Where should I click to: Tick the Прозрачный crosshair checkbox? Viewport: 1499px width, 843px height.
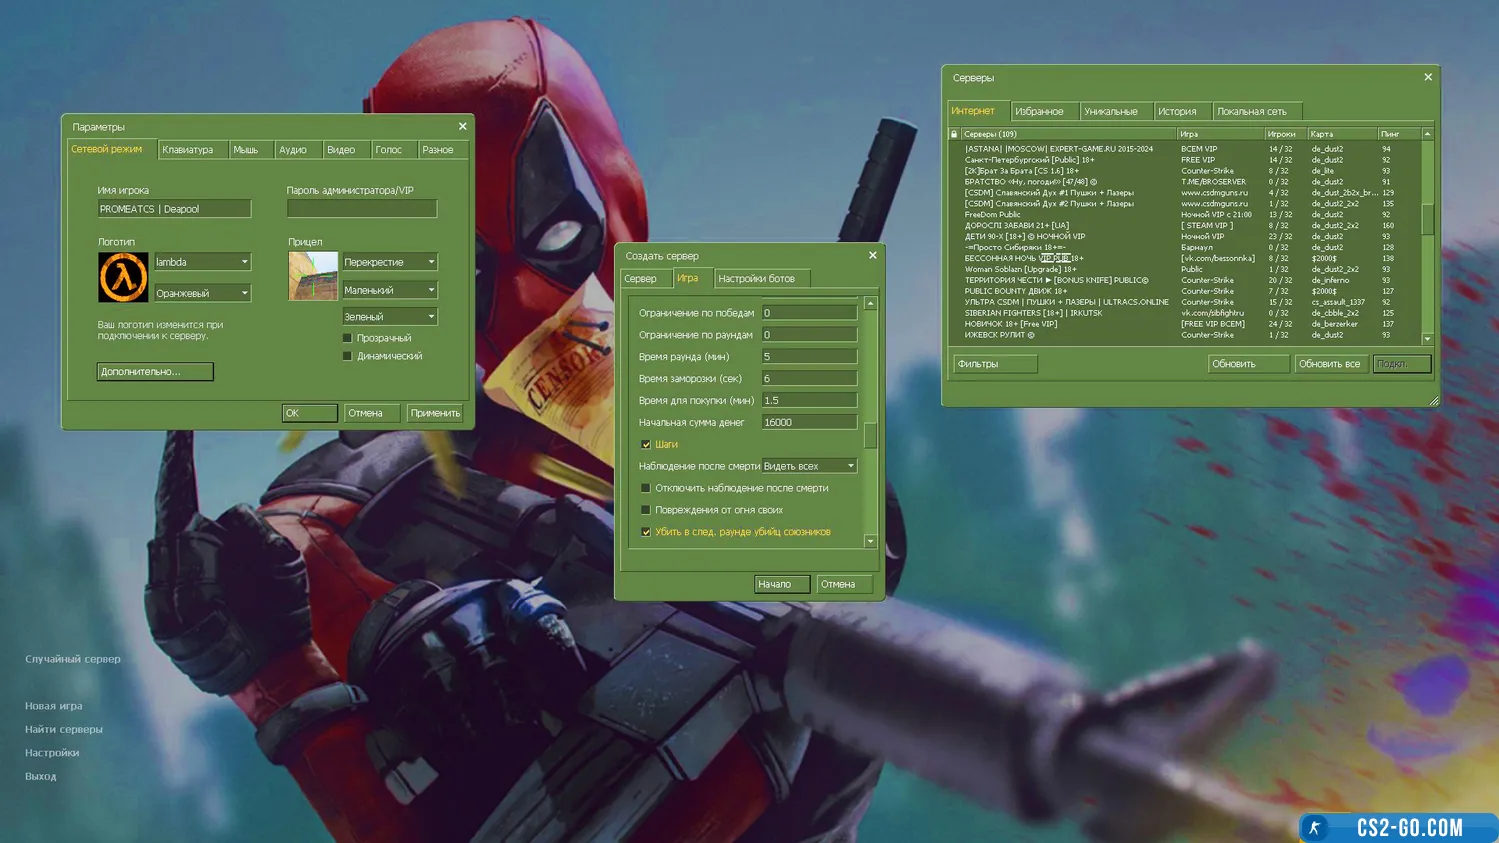(x=348, y=338)
